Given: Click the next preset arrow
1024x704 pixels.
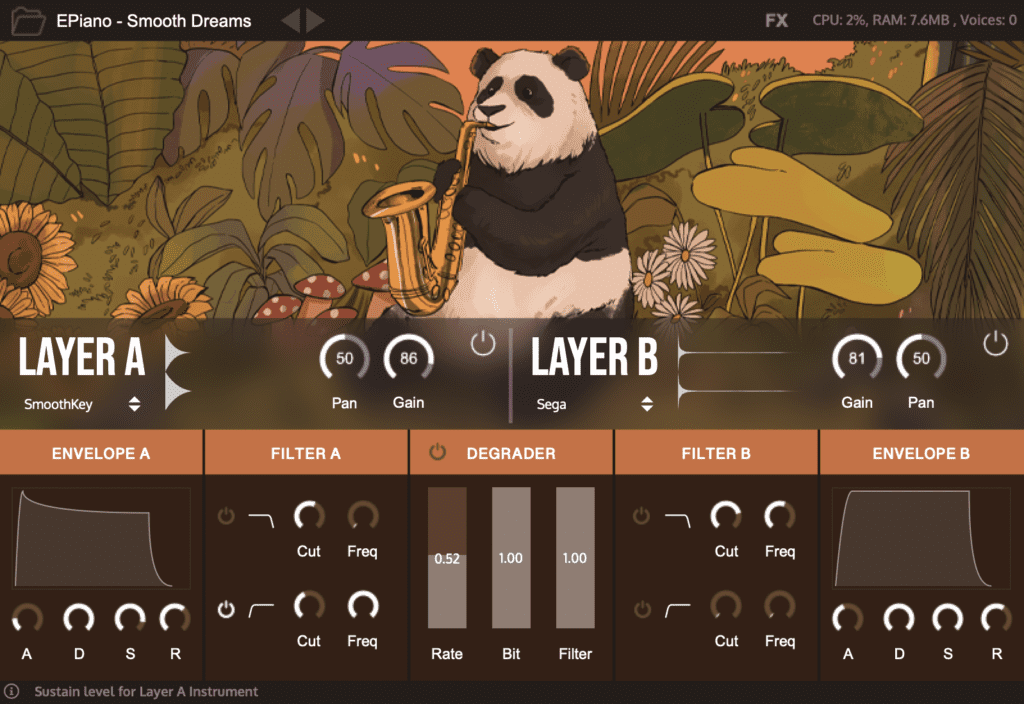Looking at the screenshot, I should [314, 20].
